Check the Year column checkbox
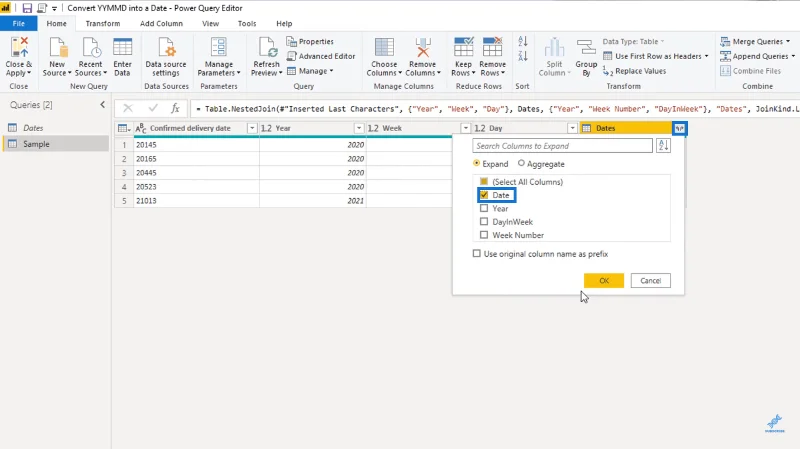This screenshot has width=800, height=449. 484,208
